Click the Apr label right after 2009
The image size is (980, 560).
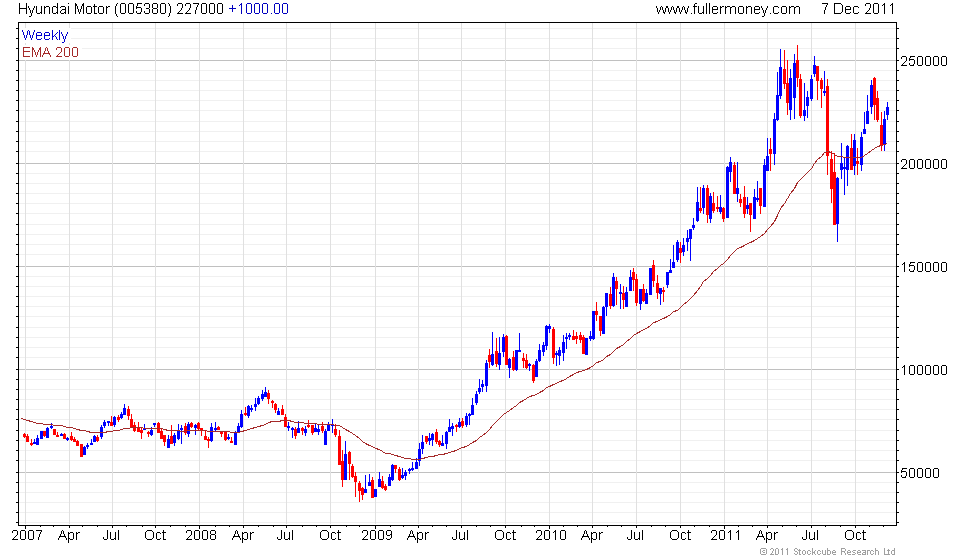point(418,536)
